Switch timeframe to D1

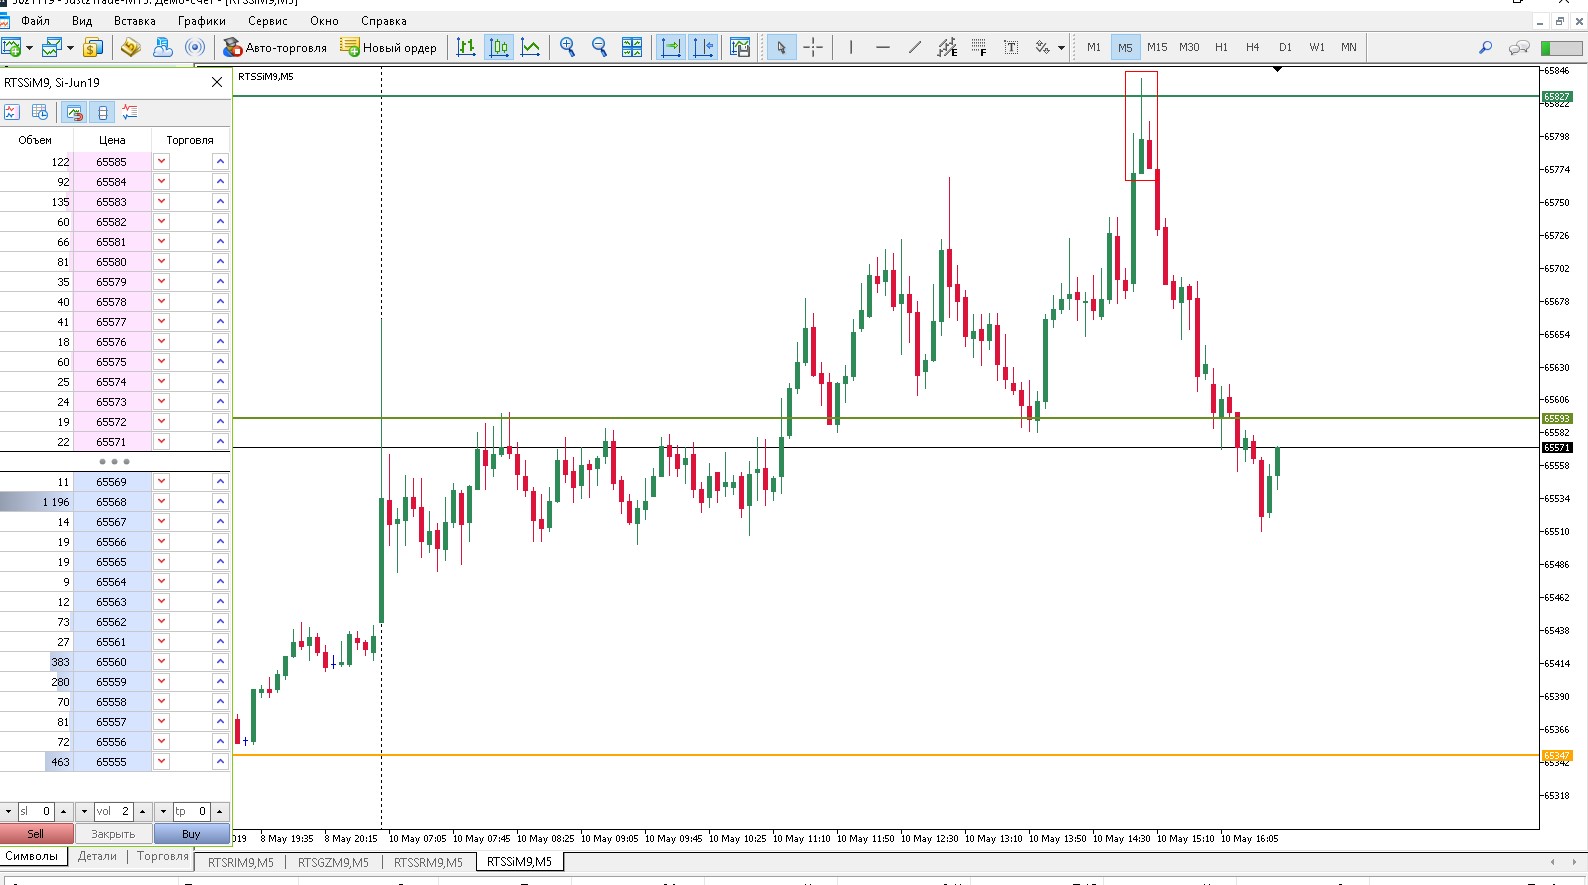(x=1285, y=47)
